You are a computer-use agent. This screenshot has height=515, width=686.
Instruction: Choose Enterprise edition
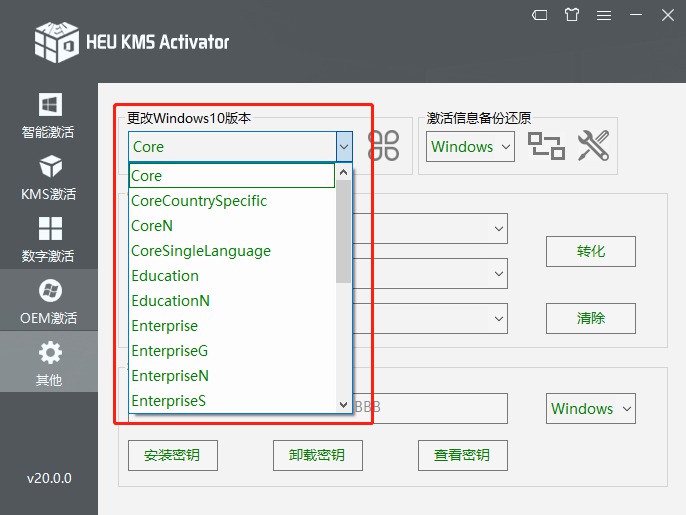pyautogui.click(x=232, y=326)
